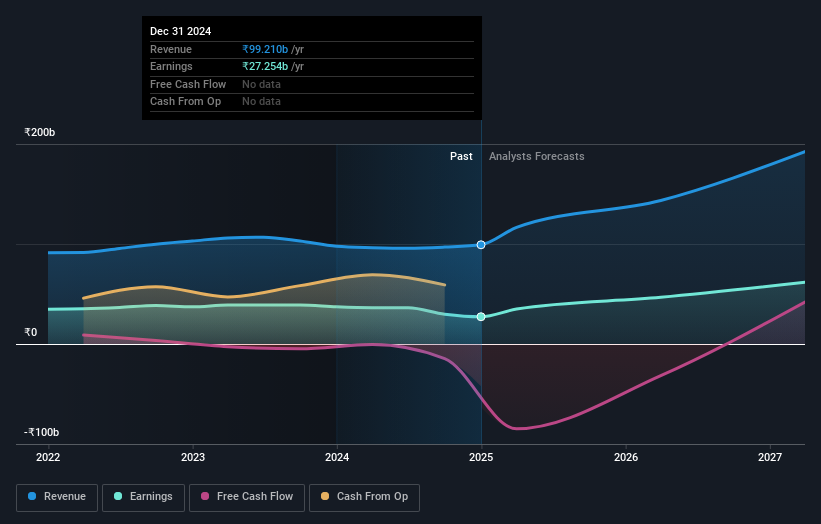Image resolution: width=821 pixels, height=524 pixels.
Task: Select the 2022 x-axis label
Action: tap(48, 458)
